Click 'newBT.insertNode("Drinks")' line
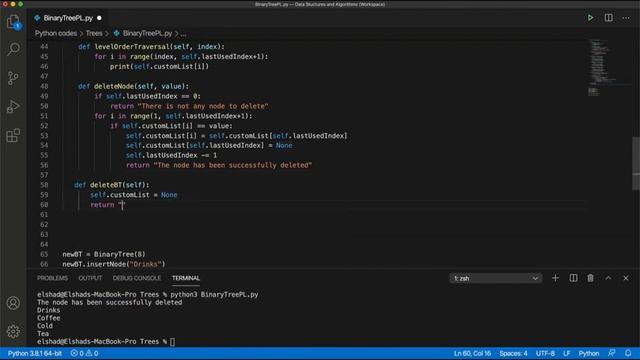Viewport: 640px width, 360px height. [114, 264]
